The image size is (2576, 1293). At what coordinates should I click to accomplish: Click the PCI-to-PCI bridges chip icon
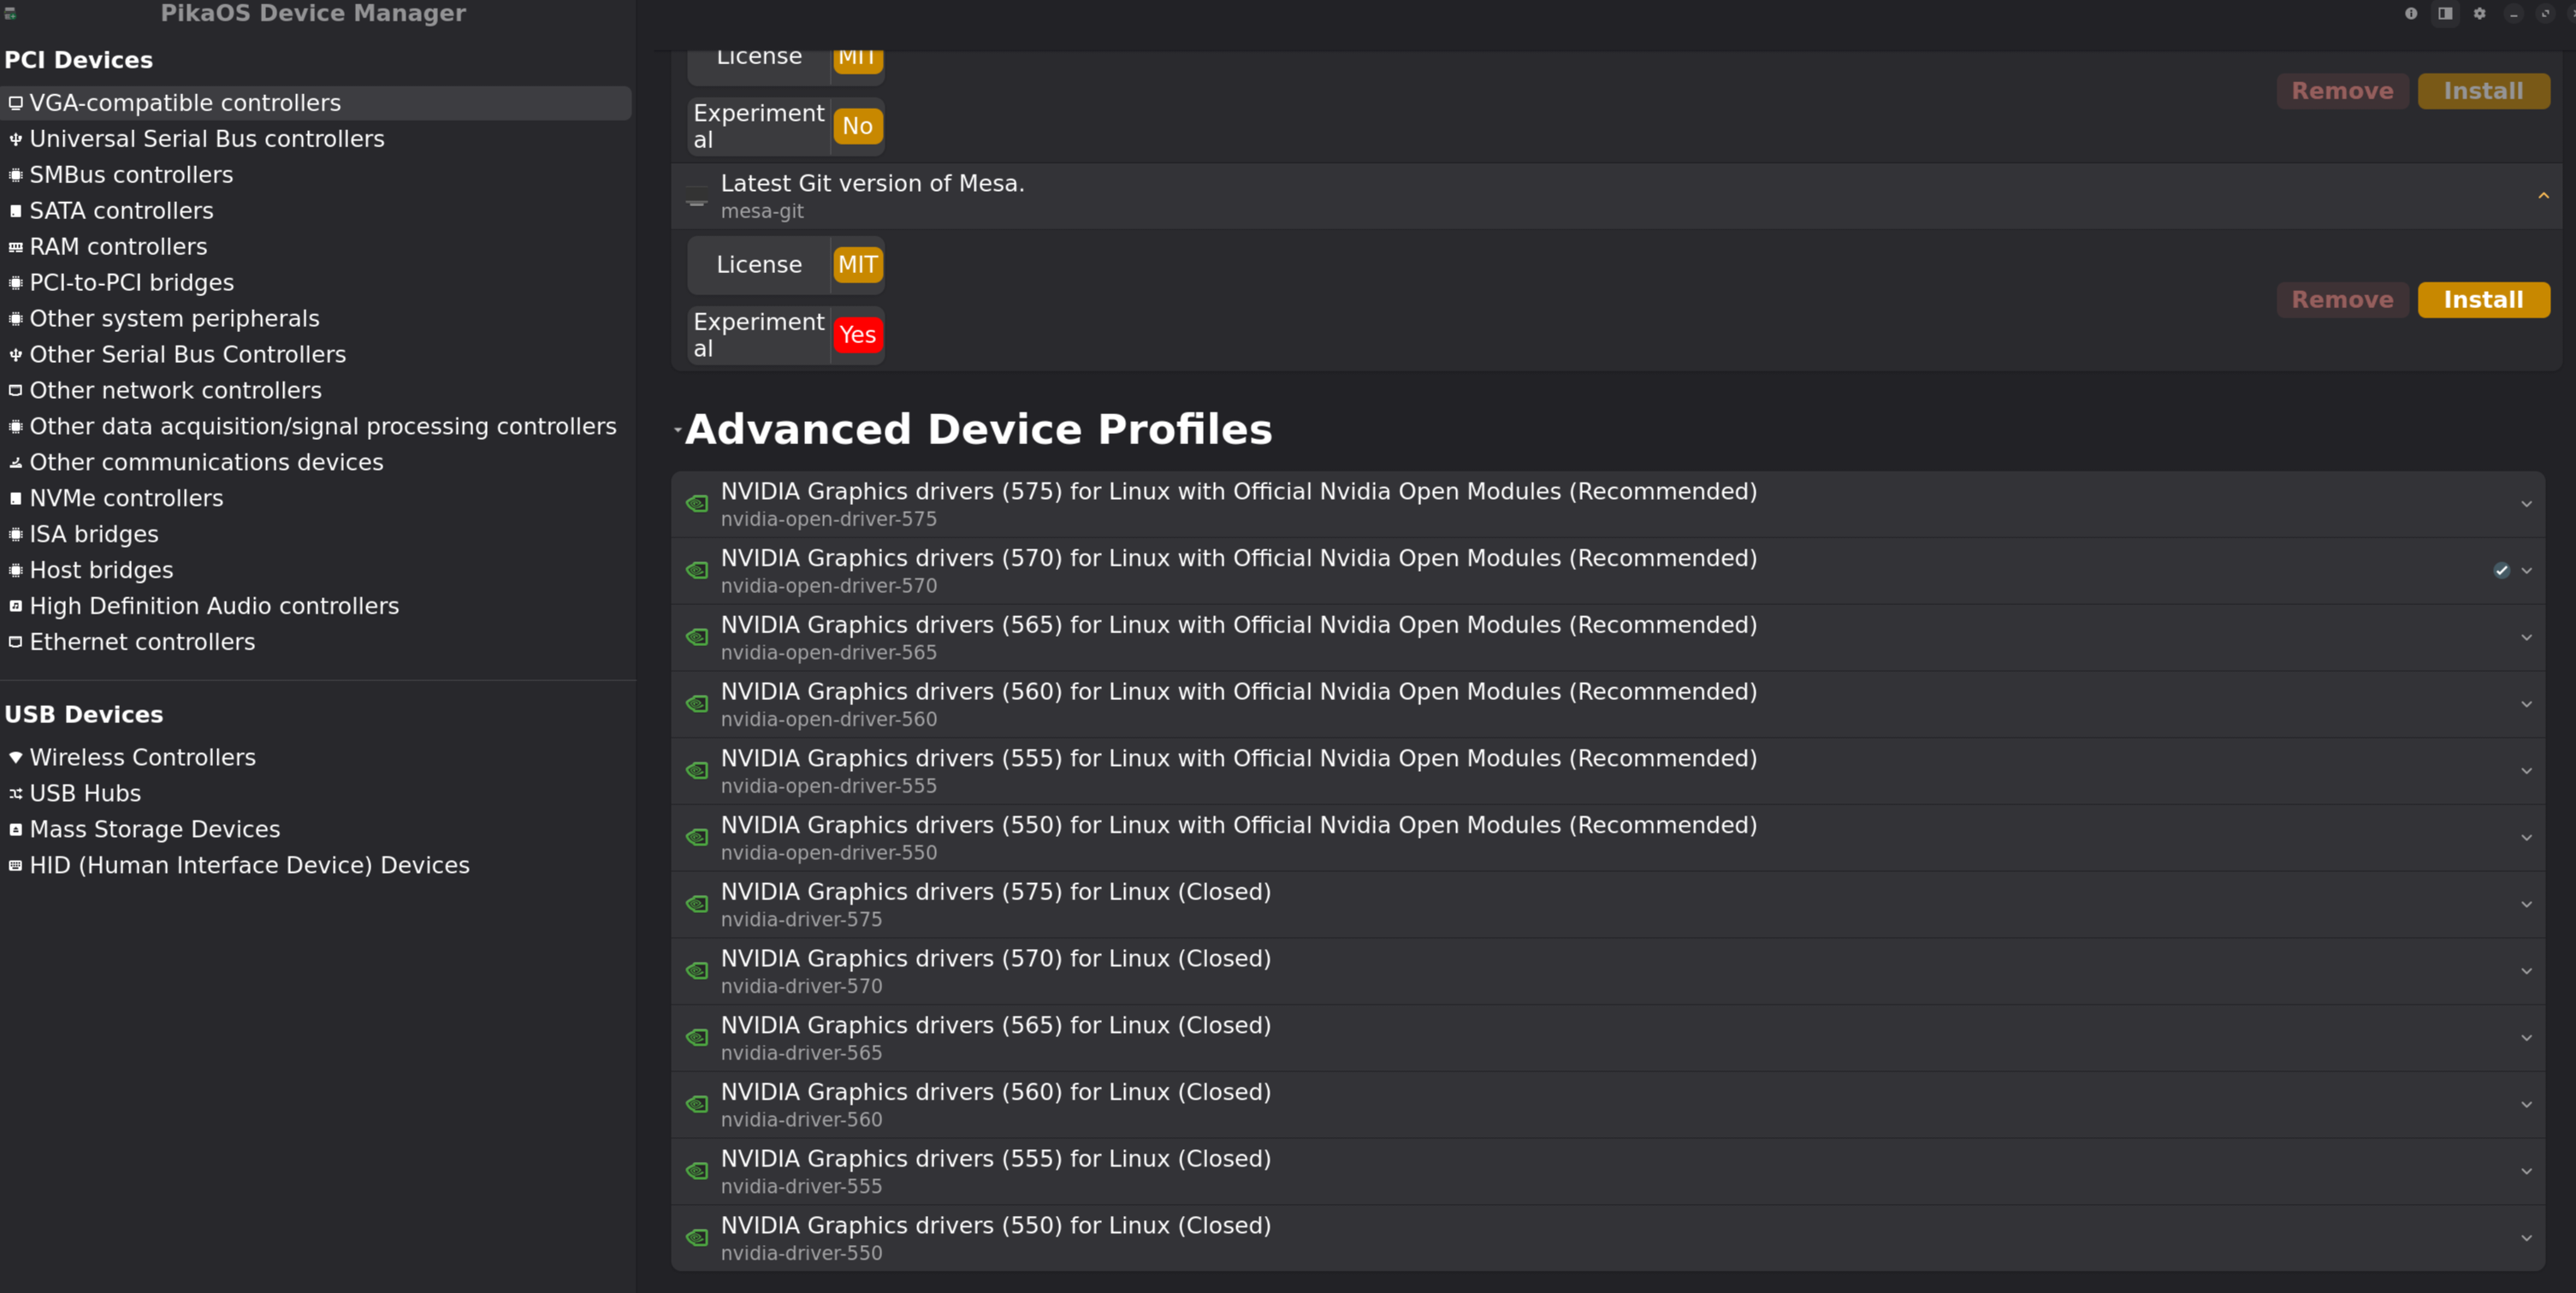click(15, 283)
